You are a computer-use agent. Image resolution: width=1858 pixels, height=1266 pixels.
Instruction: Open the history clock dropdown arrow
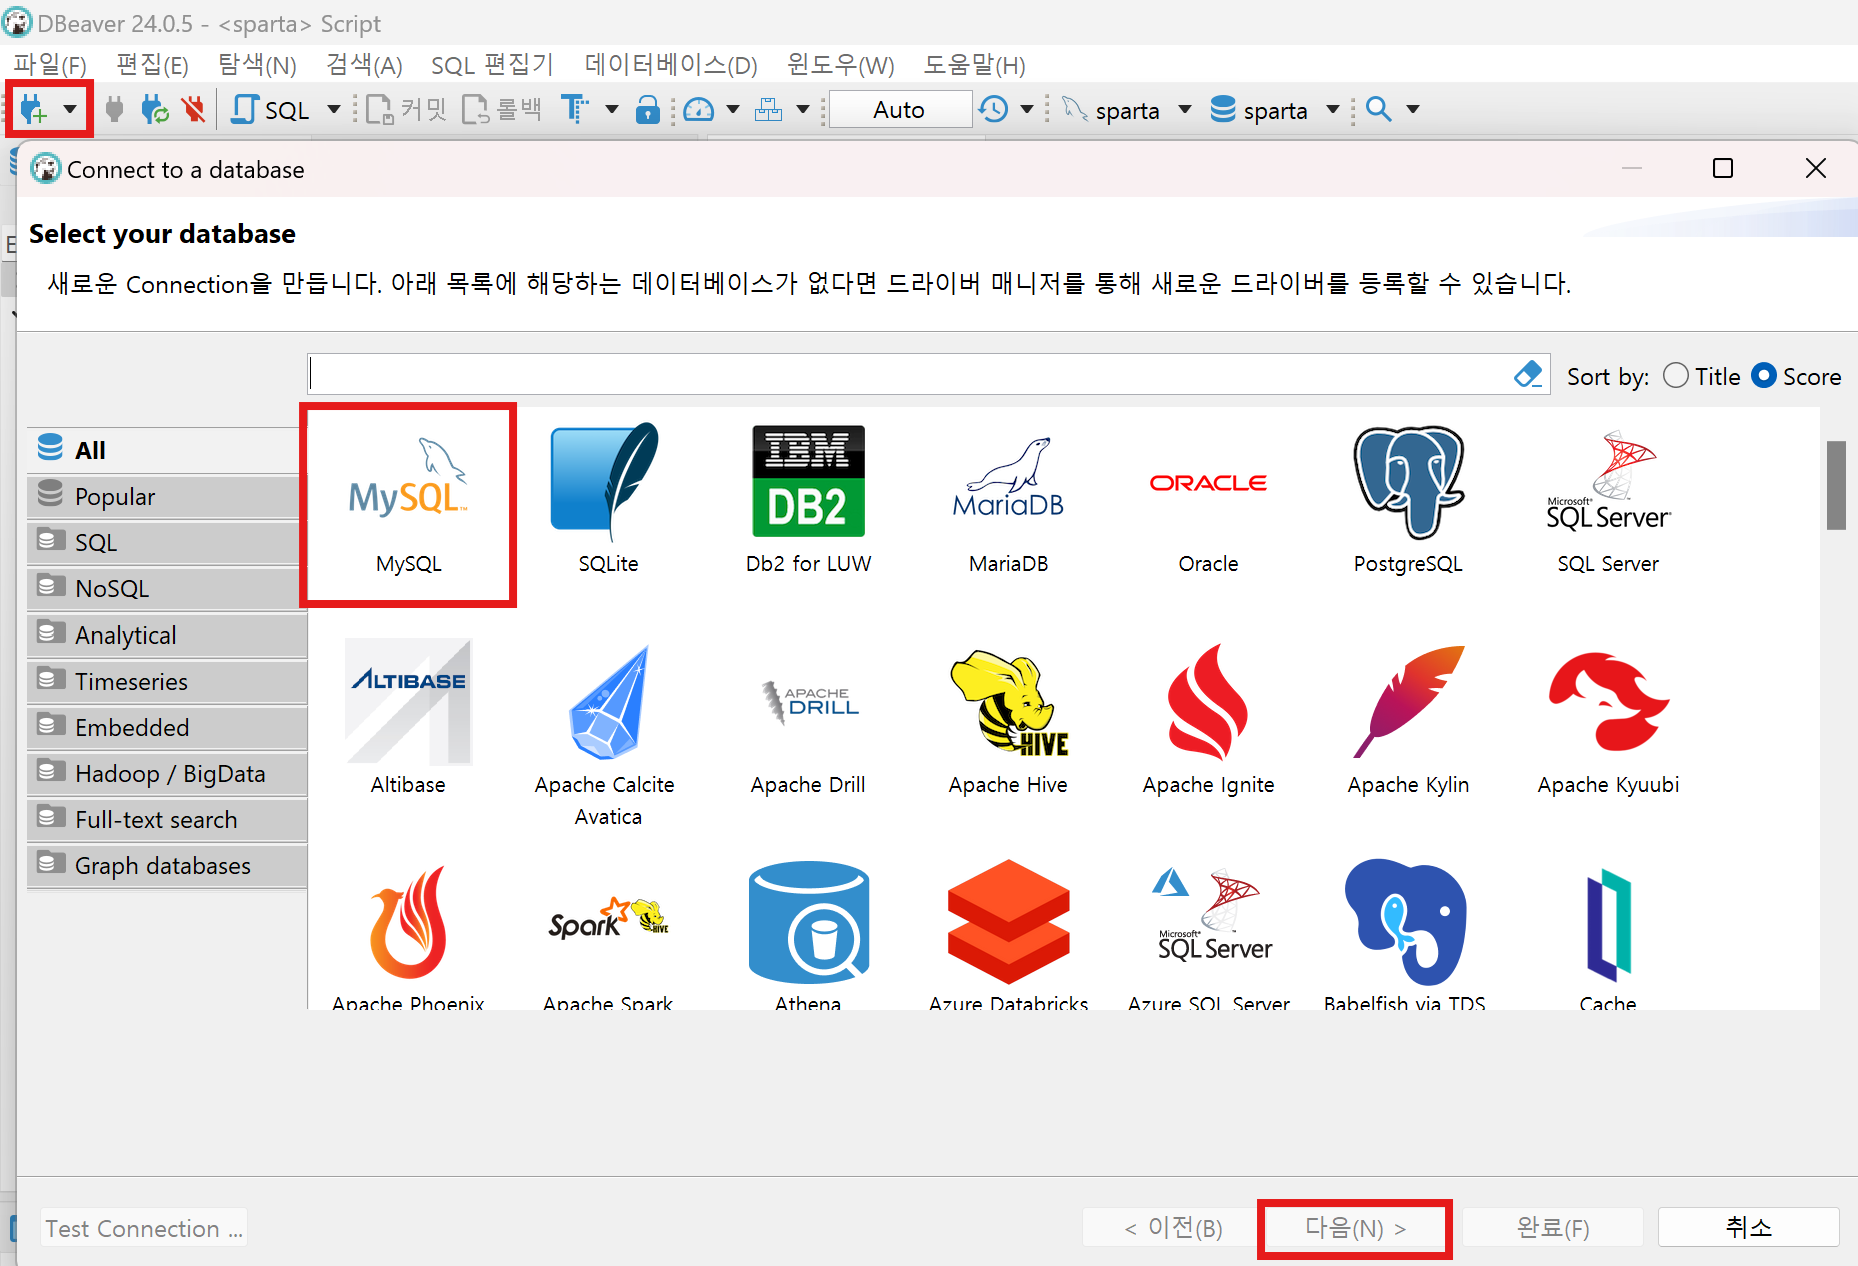point(1026,109)
